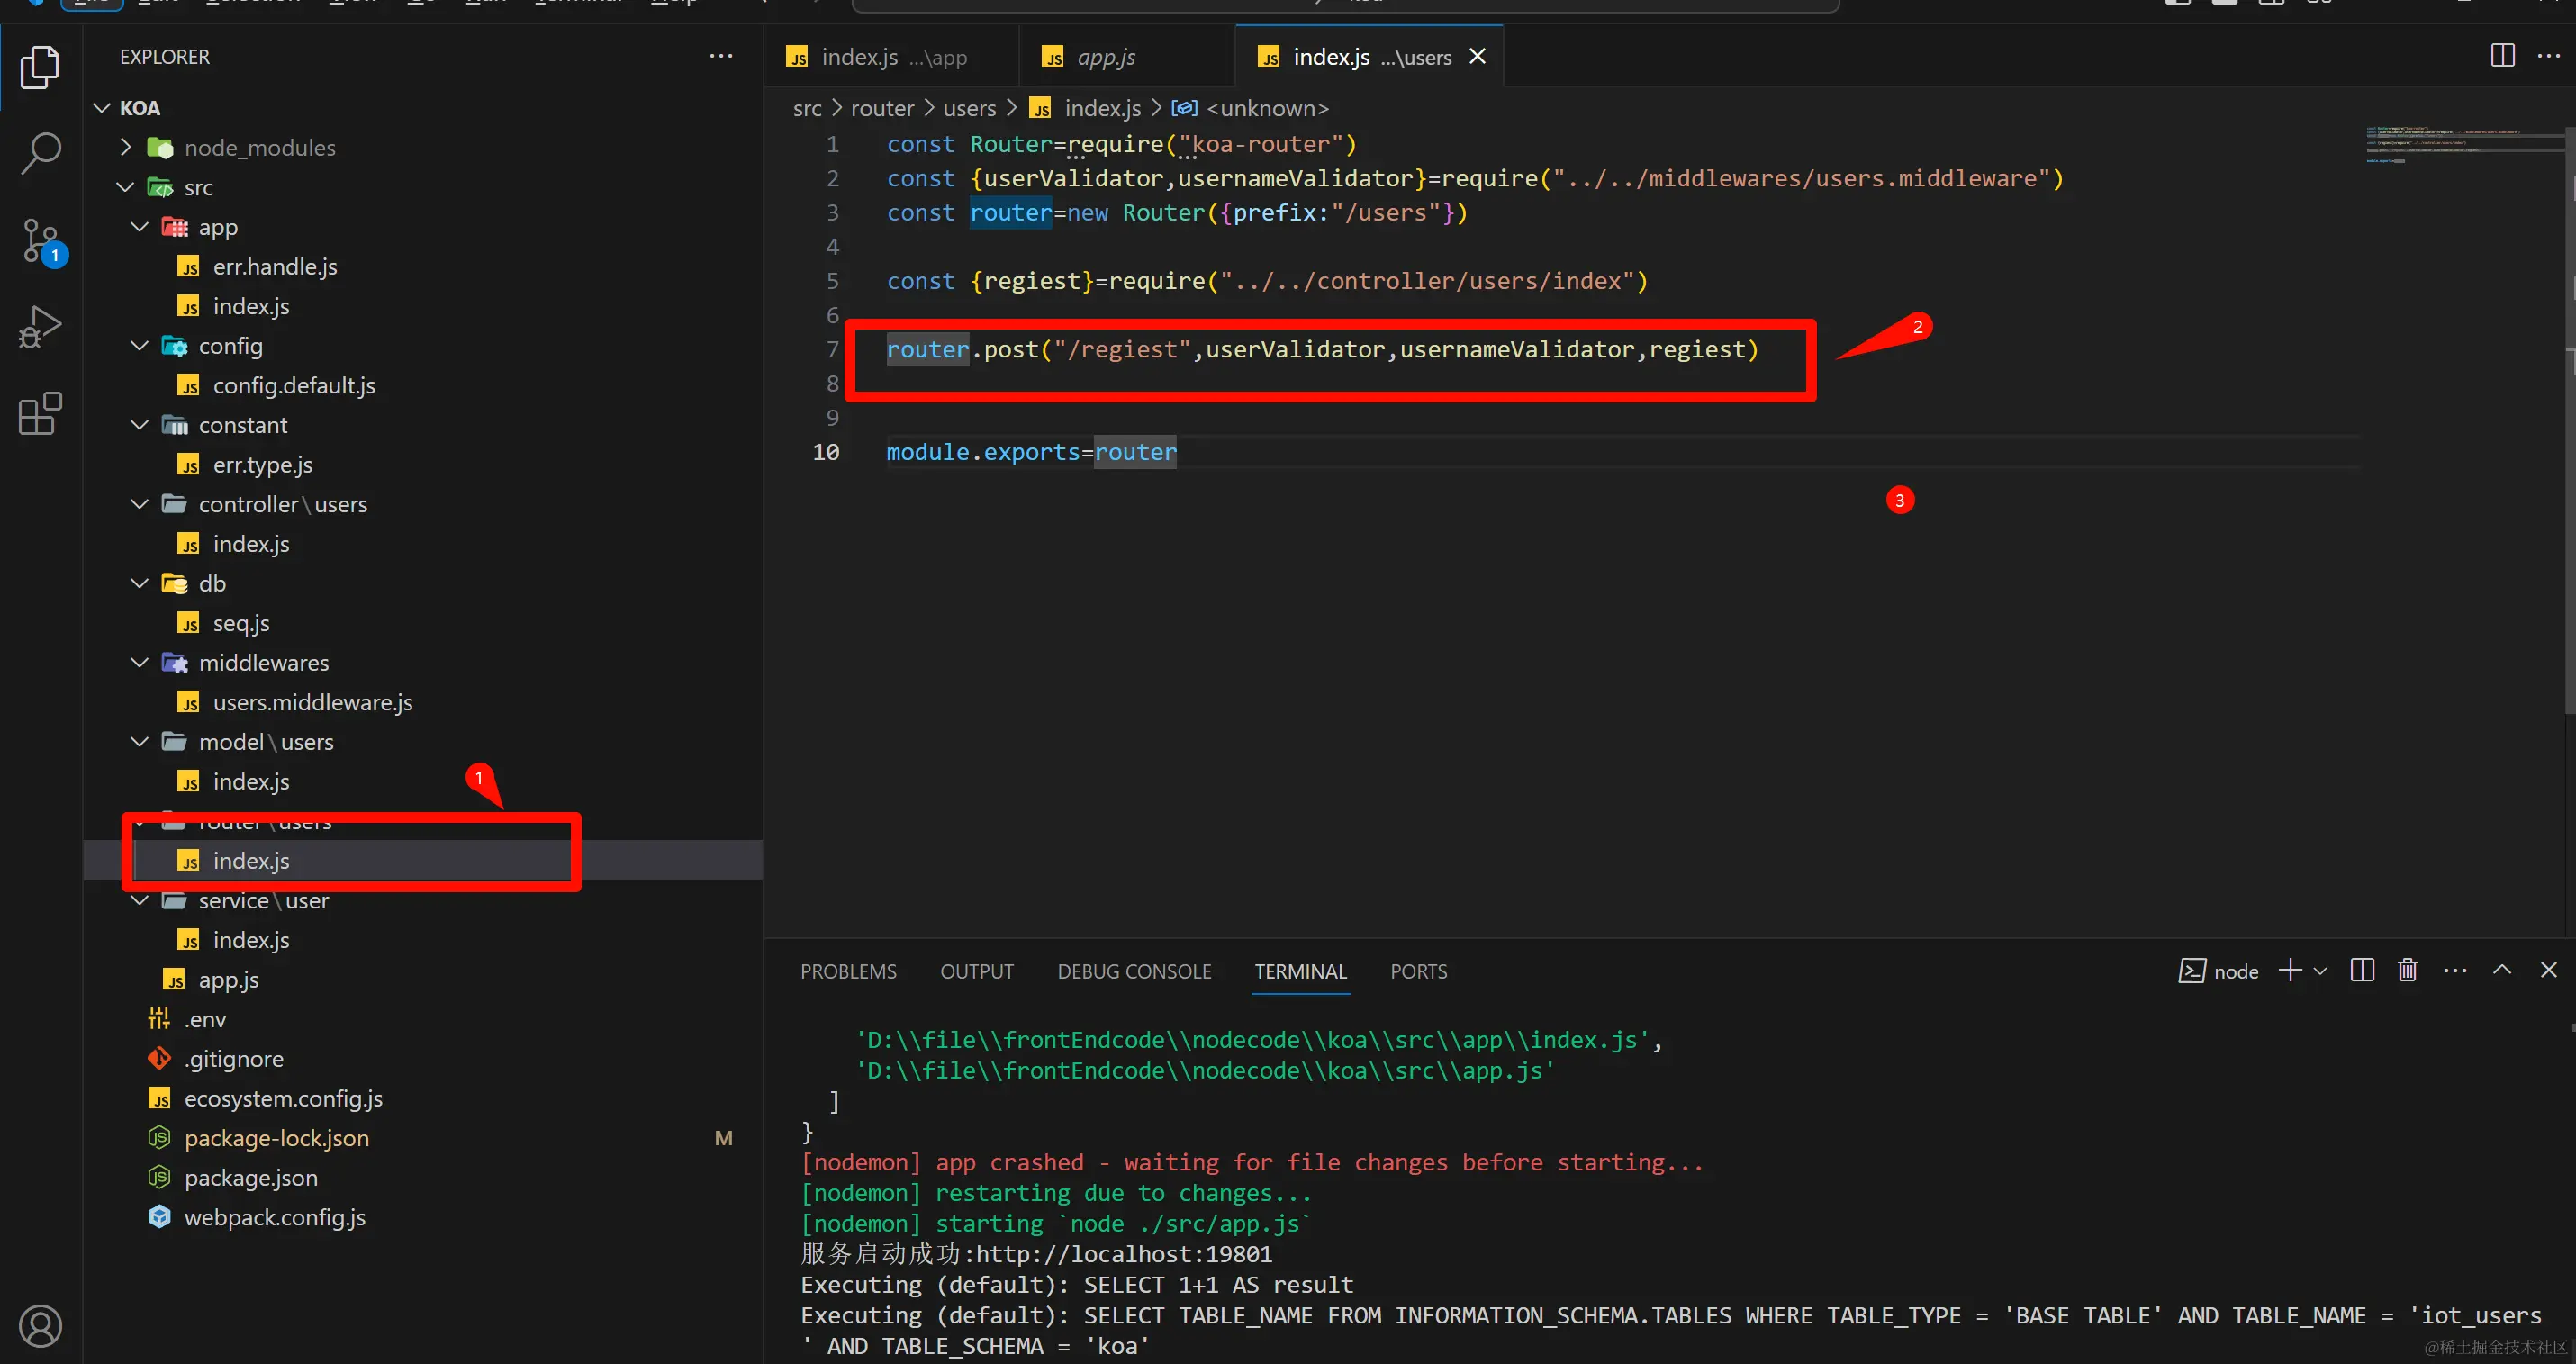Select the node terminal instance
The width and height of the screenshot is (2576, 1364).
click(2218, 971)
